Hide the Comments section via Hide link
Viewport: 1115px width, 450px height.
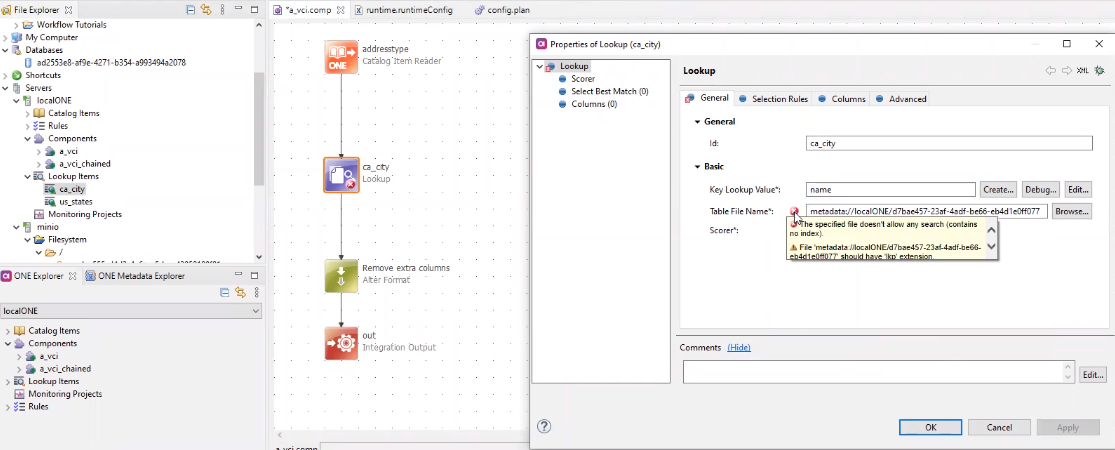[738, 347]
